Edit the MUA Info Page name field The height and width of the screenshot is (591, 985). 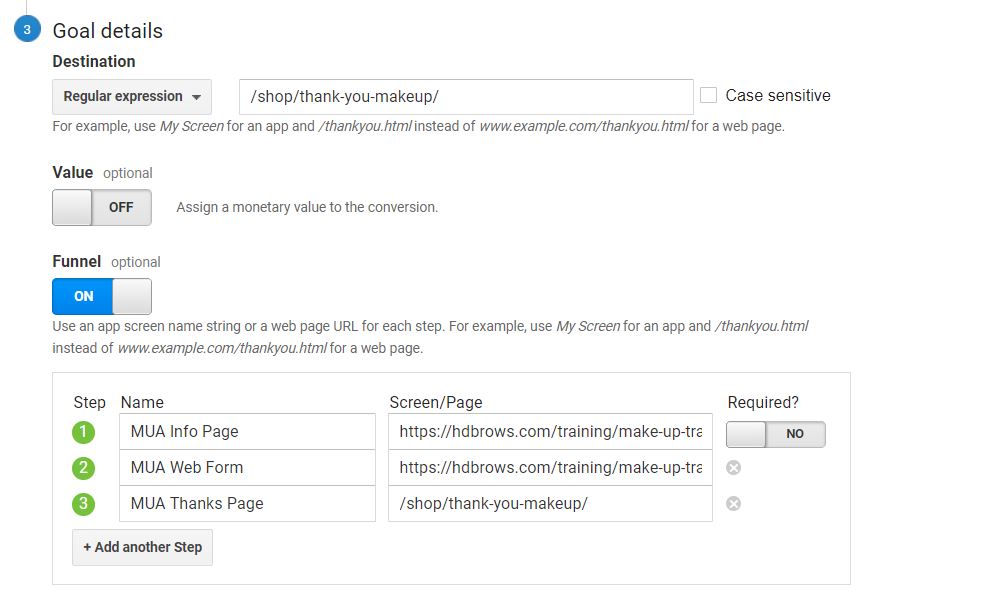click(x=247, y=432)
